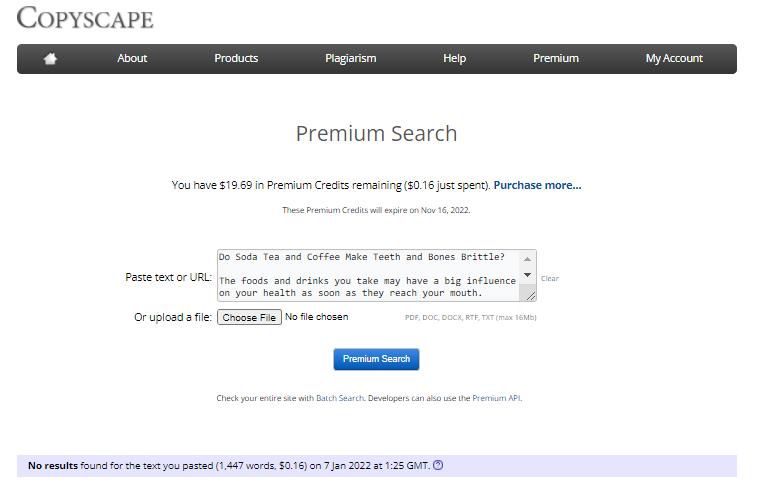Viewport: 758px width, 483px height.
Task: Open the My Account menu
Action: [x=674, y=59]
